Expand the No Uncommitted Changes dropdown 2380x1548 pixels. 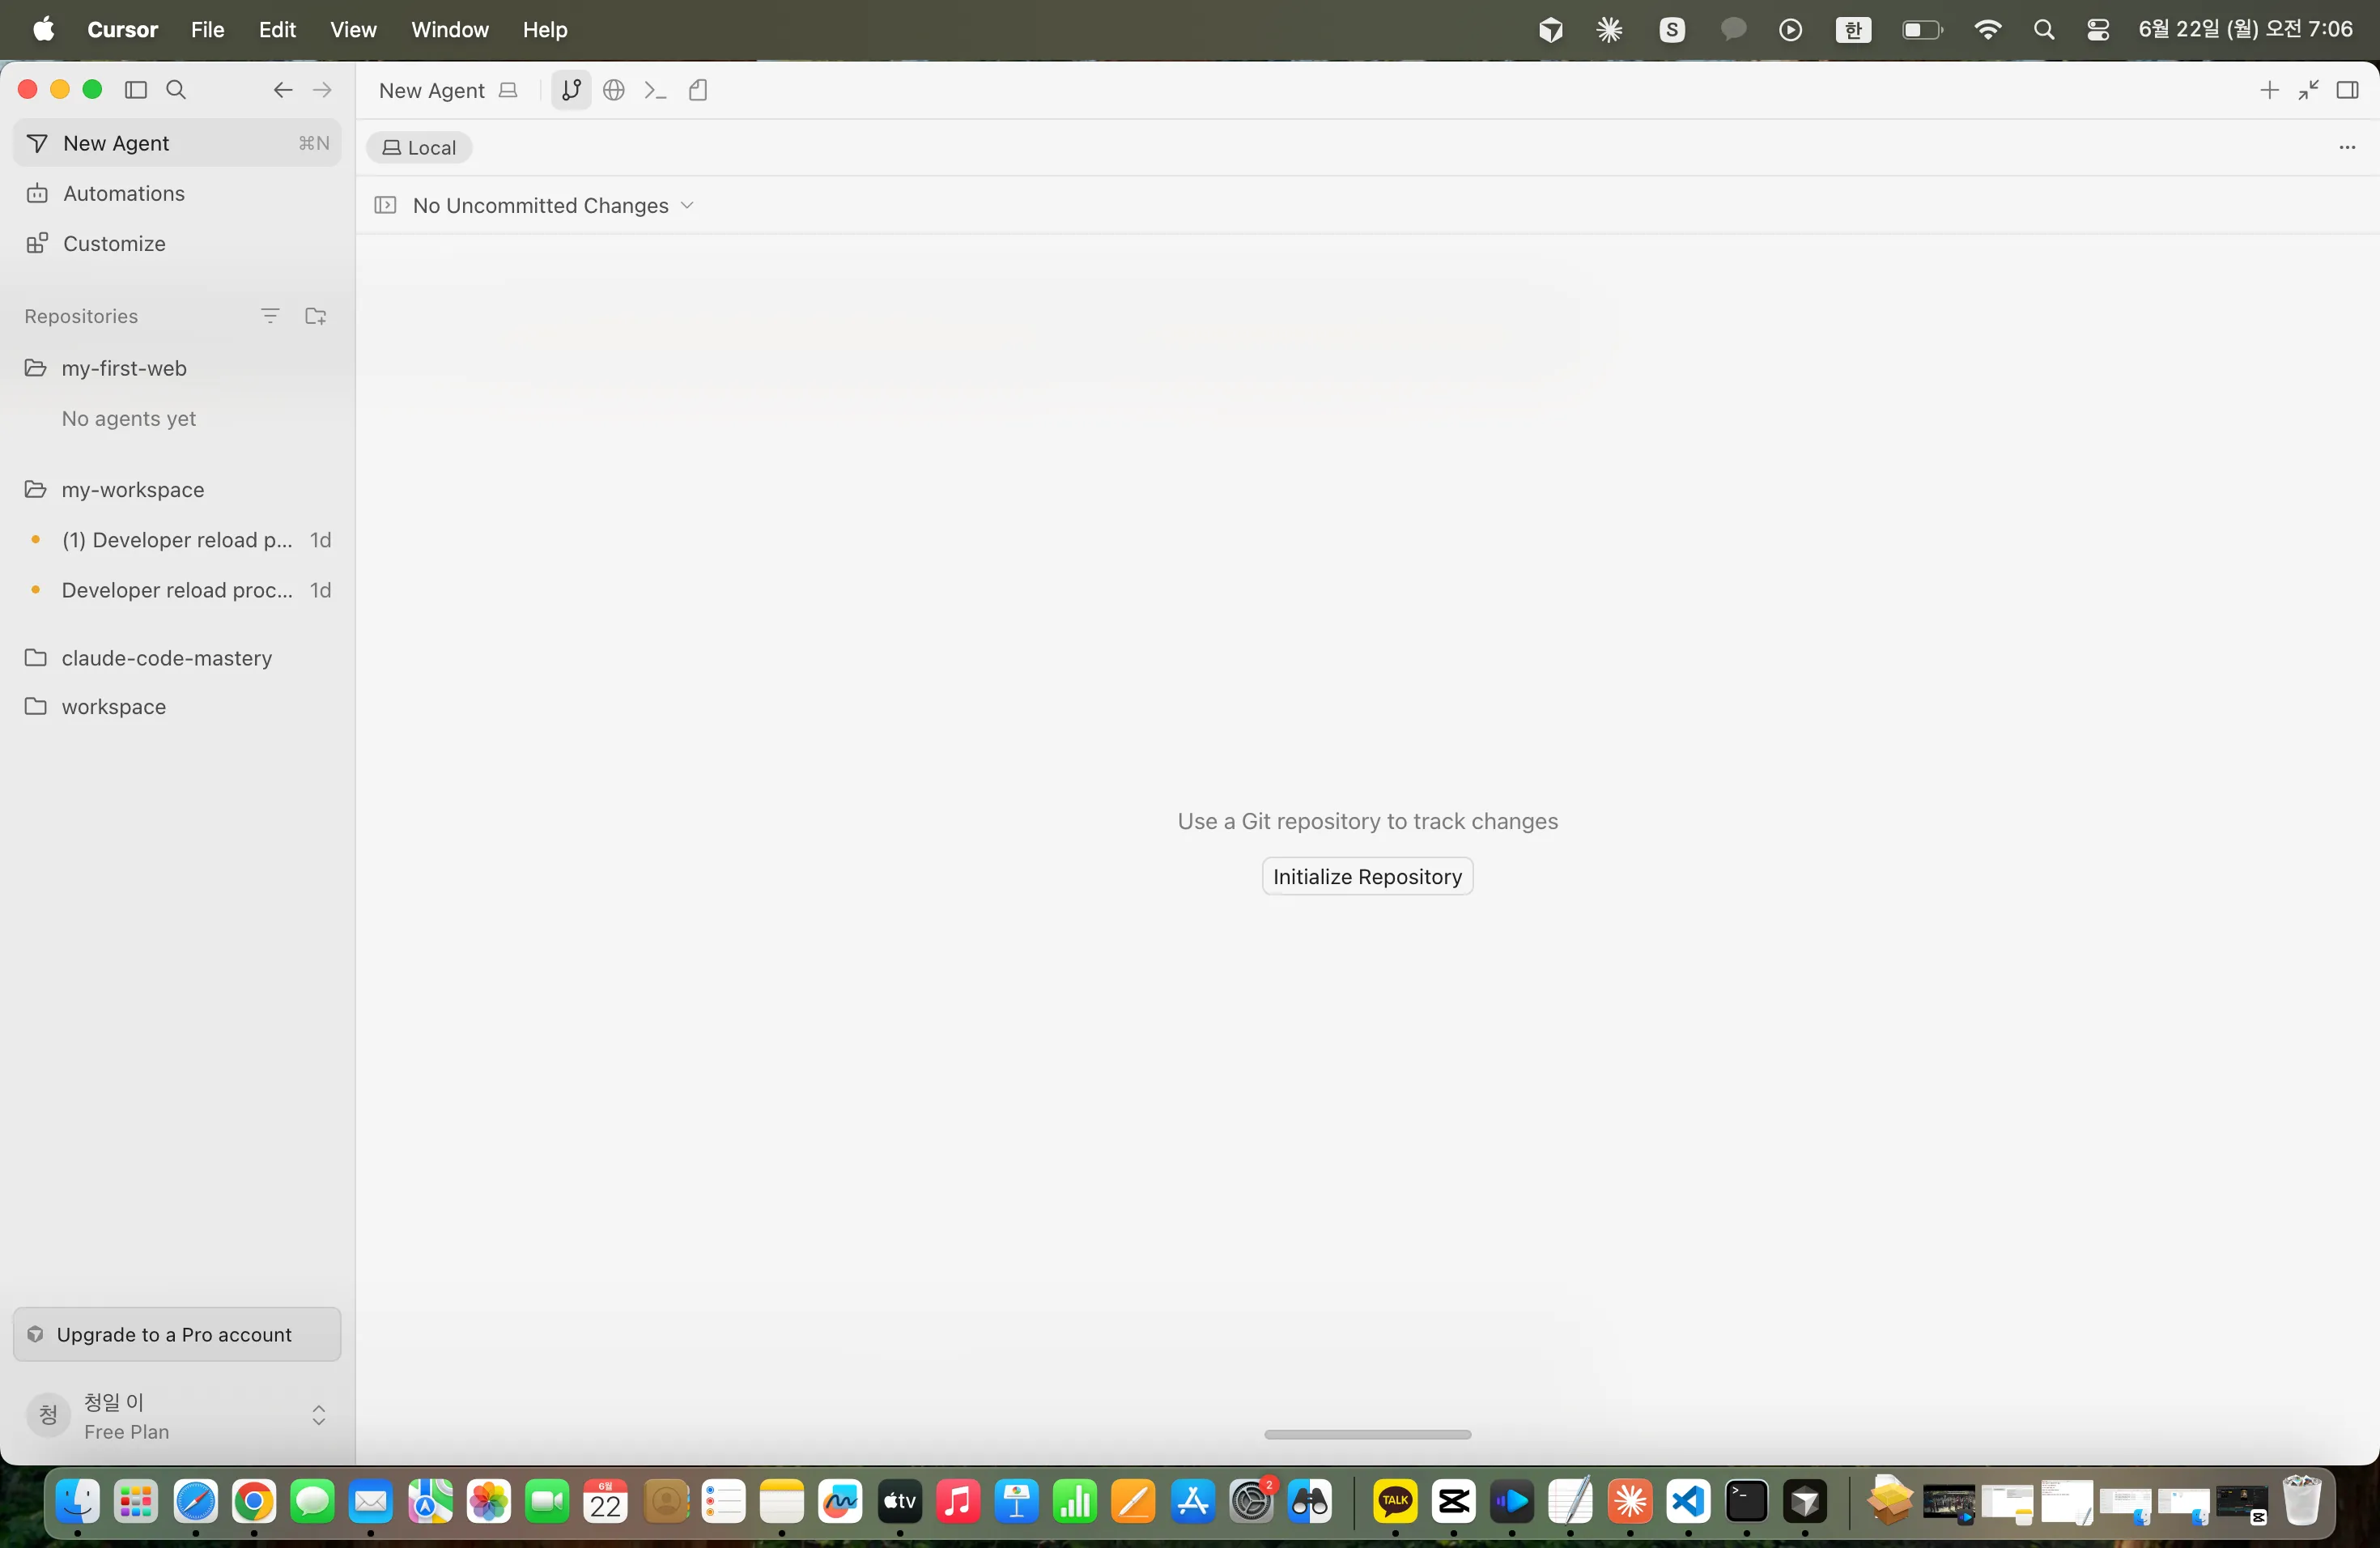click(553, 205)
